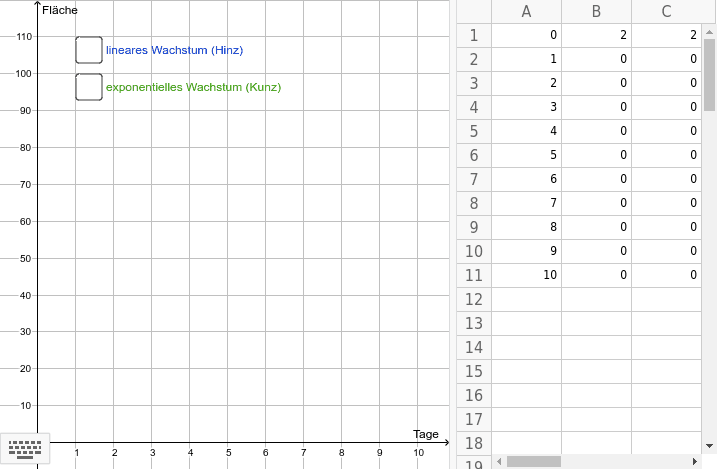Screen dimensions: 719x471
Task: Select cell C3 in row 3
Action: click(x=666, y=83)
